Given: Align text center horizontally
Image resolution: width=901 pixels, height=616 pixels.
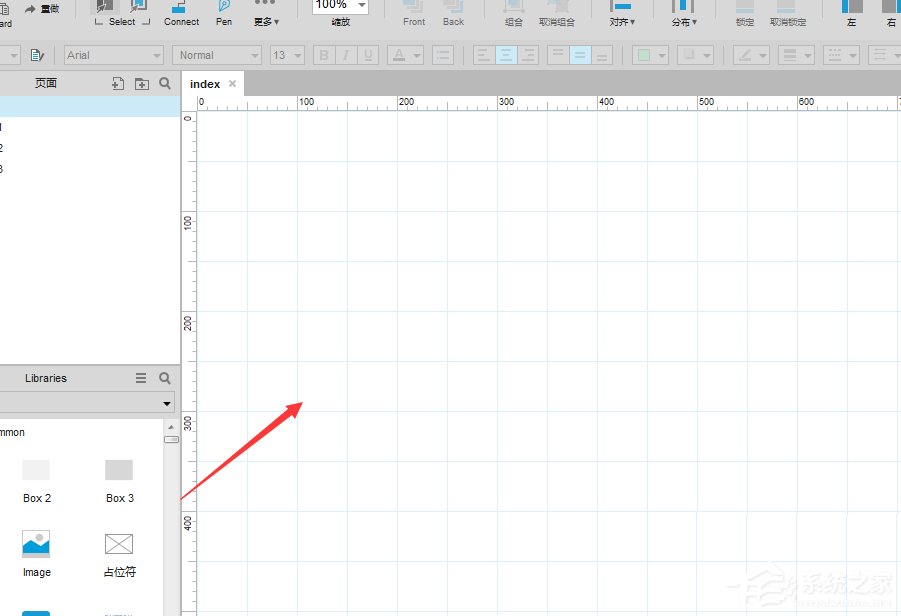Looking at the screenshot, I should [506, 55].
